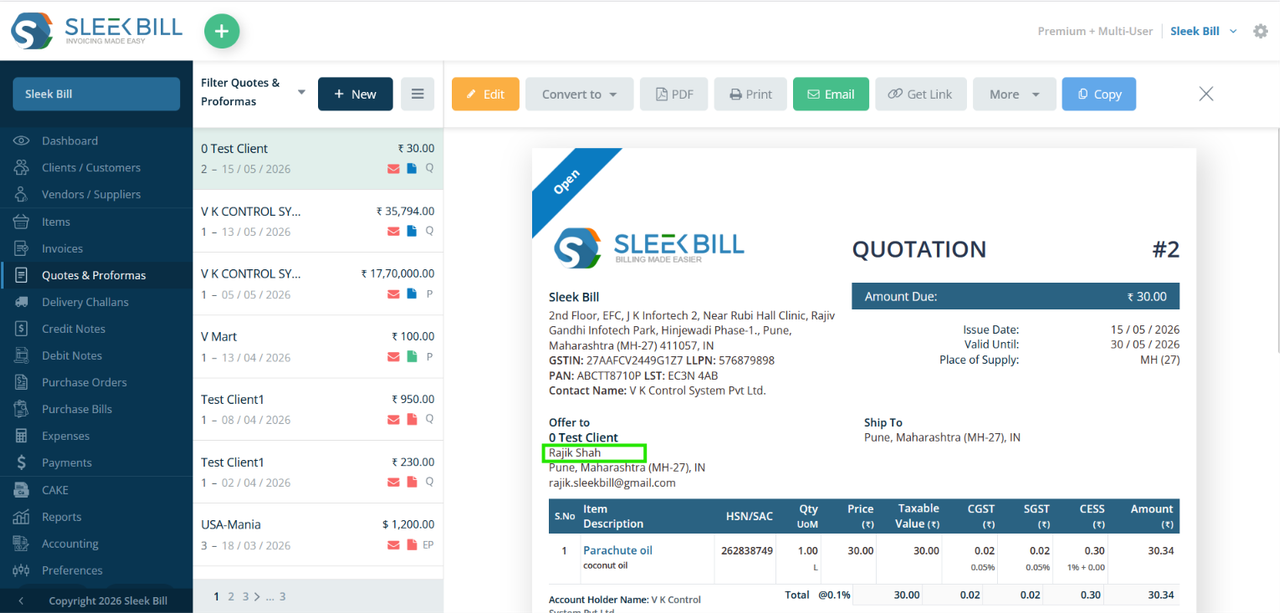Click envelope icon on V Mart row

[x=394, y=357]
